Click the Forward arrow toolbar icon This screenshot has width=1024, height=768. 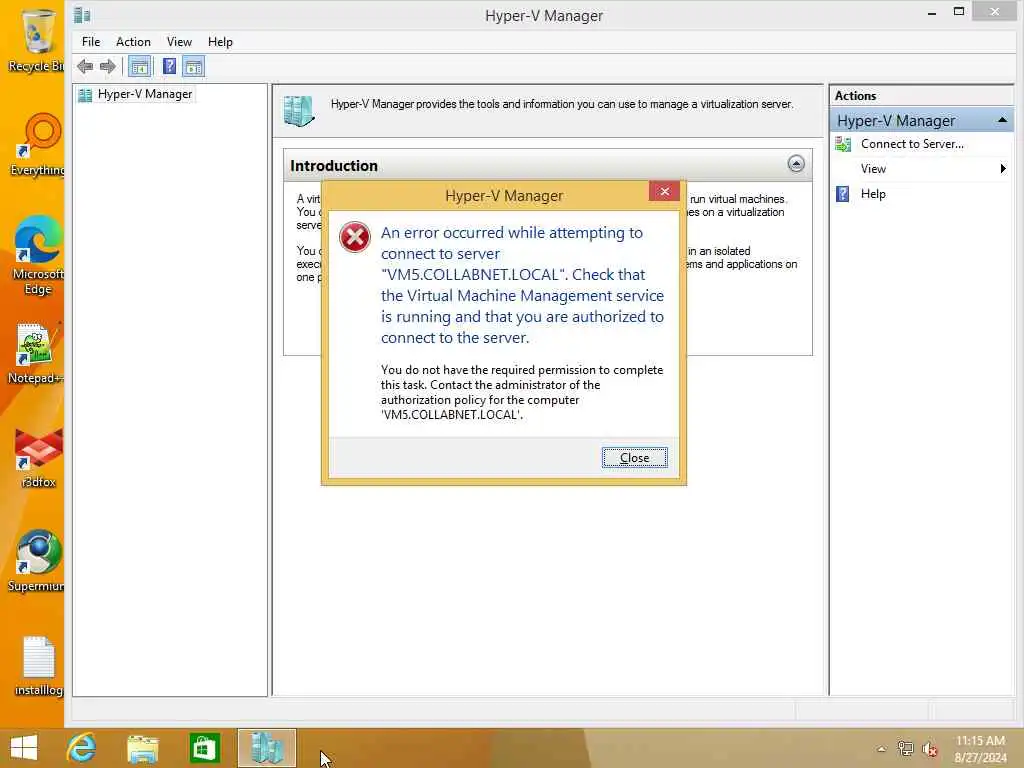coord(108,66)
